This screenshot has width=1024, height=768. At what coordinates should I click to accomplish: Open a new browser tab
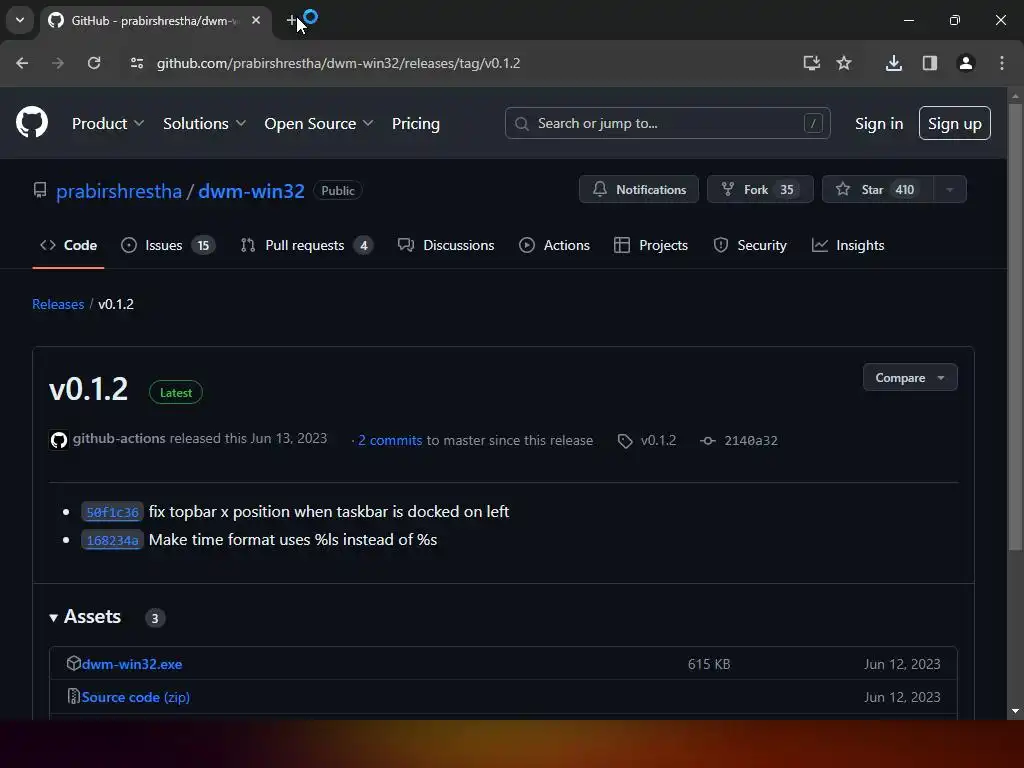point(291,20)
